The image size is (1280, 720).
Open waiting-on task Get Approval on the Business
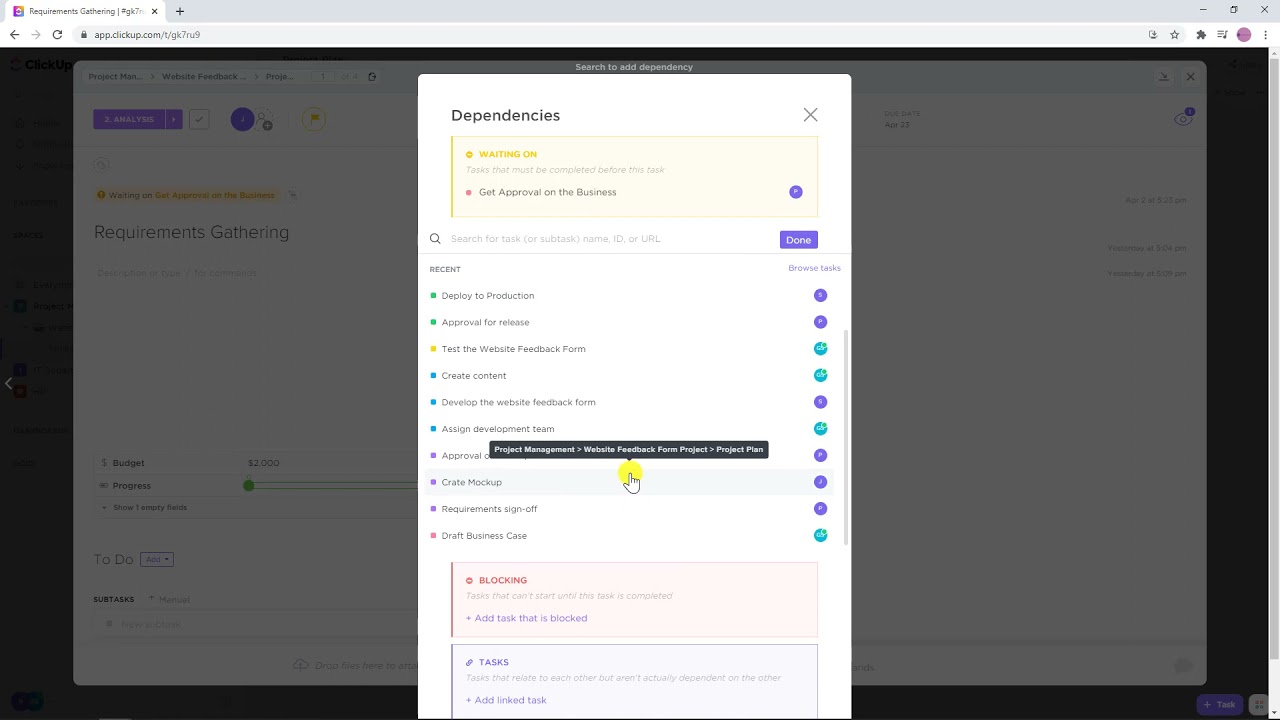click(547, 192)
